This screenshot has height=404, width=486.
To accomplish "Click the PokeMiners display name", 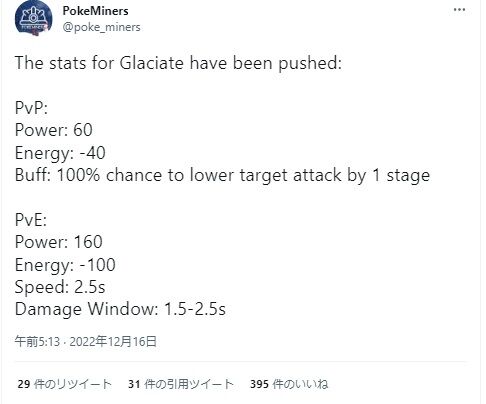I will (95, 11).
